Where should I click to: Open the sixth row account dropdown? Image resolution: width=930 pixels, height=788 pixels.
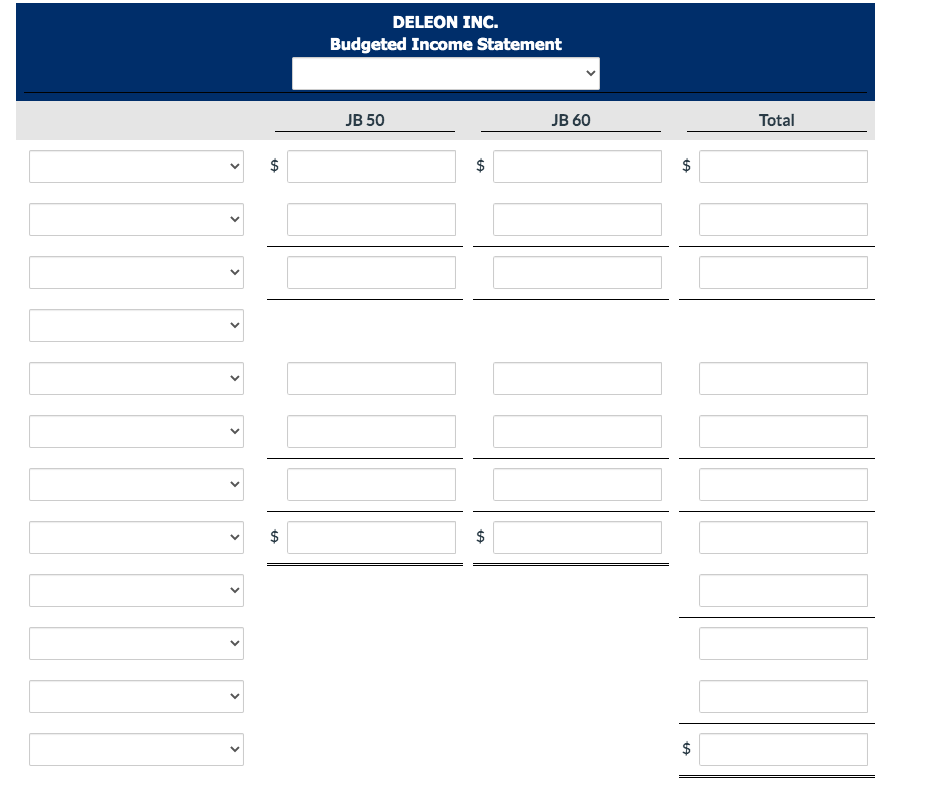tap(136, 431)
